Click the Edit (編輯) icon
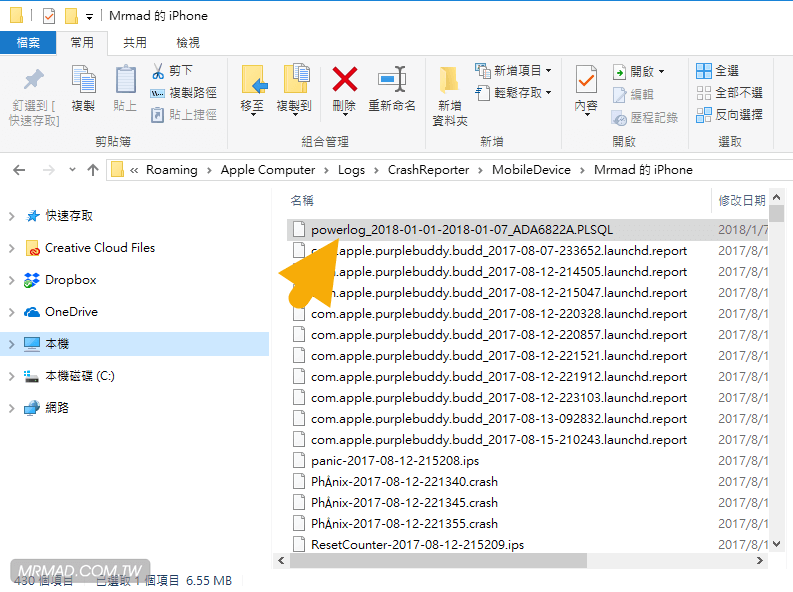 pyautogui.click(x=620, y=95)
